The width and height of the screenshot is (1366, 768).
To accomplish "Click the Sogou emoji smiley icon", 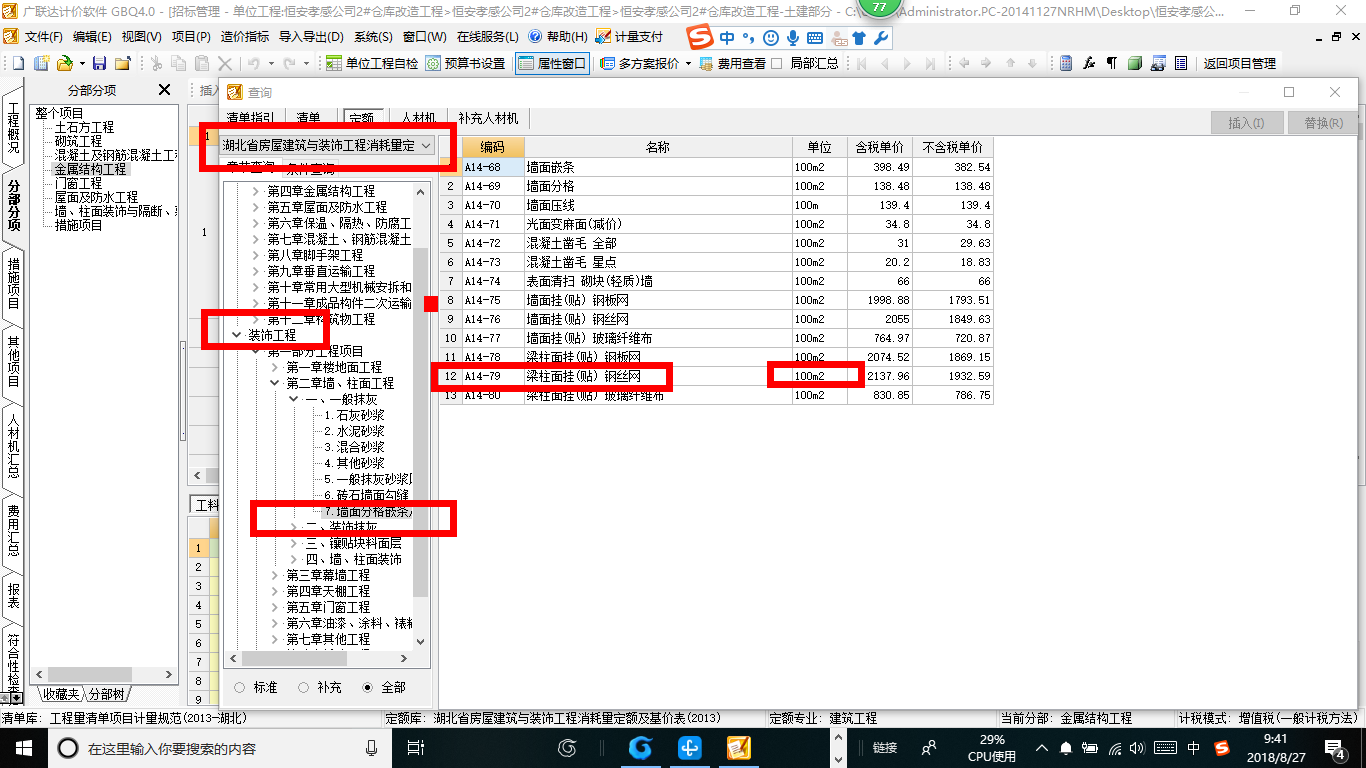I will (770, 38).
